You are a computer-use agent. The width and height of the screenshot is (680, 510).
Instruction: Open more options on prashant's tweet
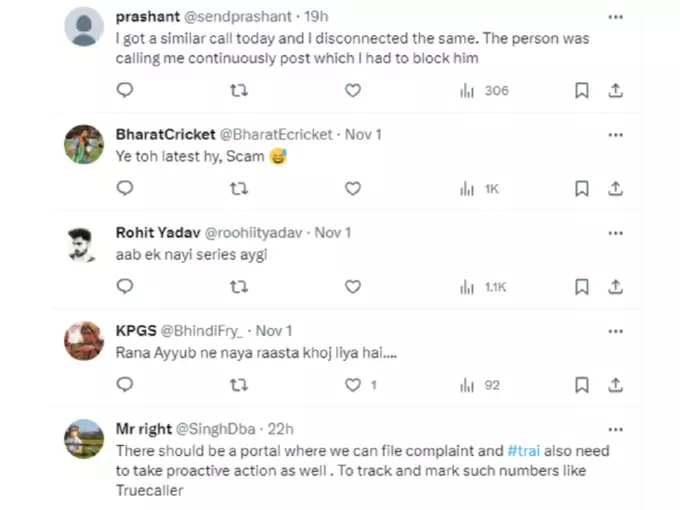coord(615,17)
